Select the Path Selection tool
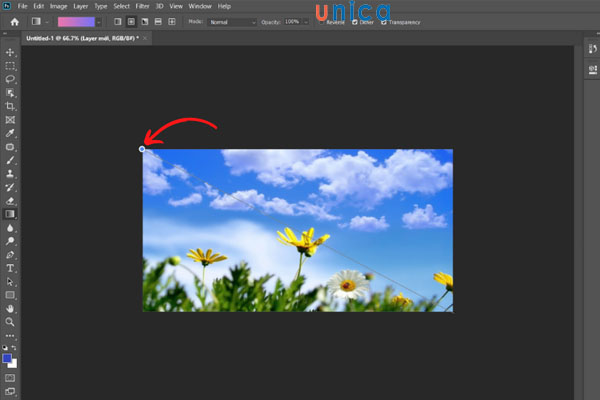The width and height of the screenshot is (600, 400). [x=10, y=282]
